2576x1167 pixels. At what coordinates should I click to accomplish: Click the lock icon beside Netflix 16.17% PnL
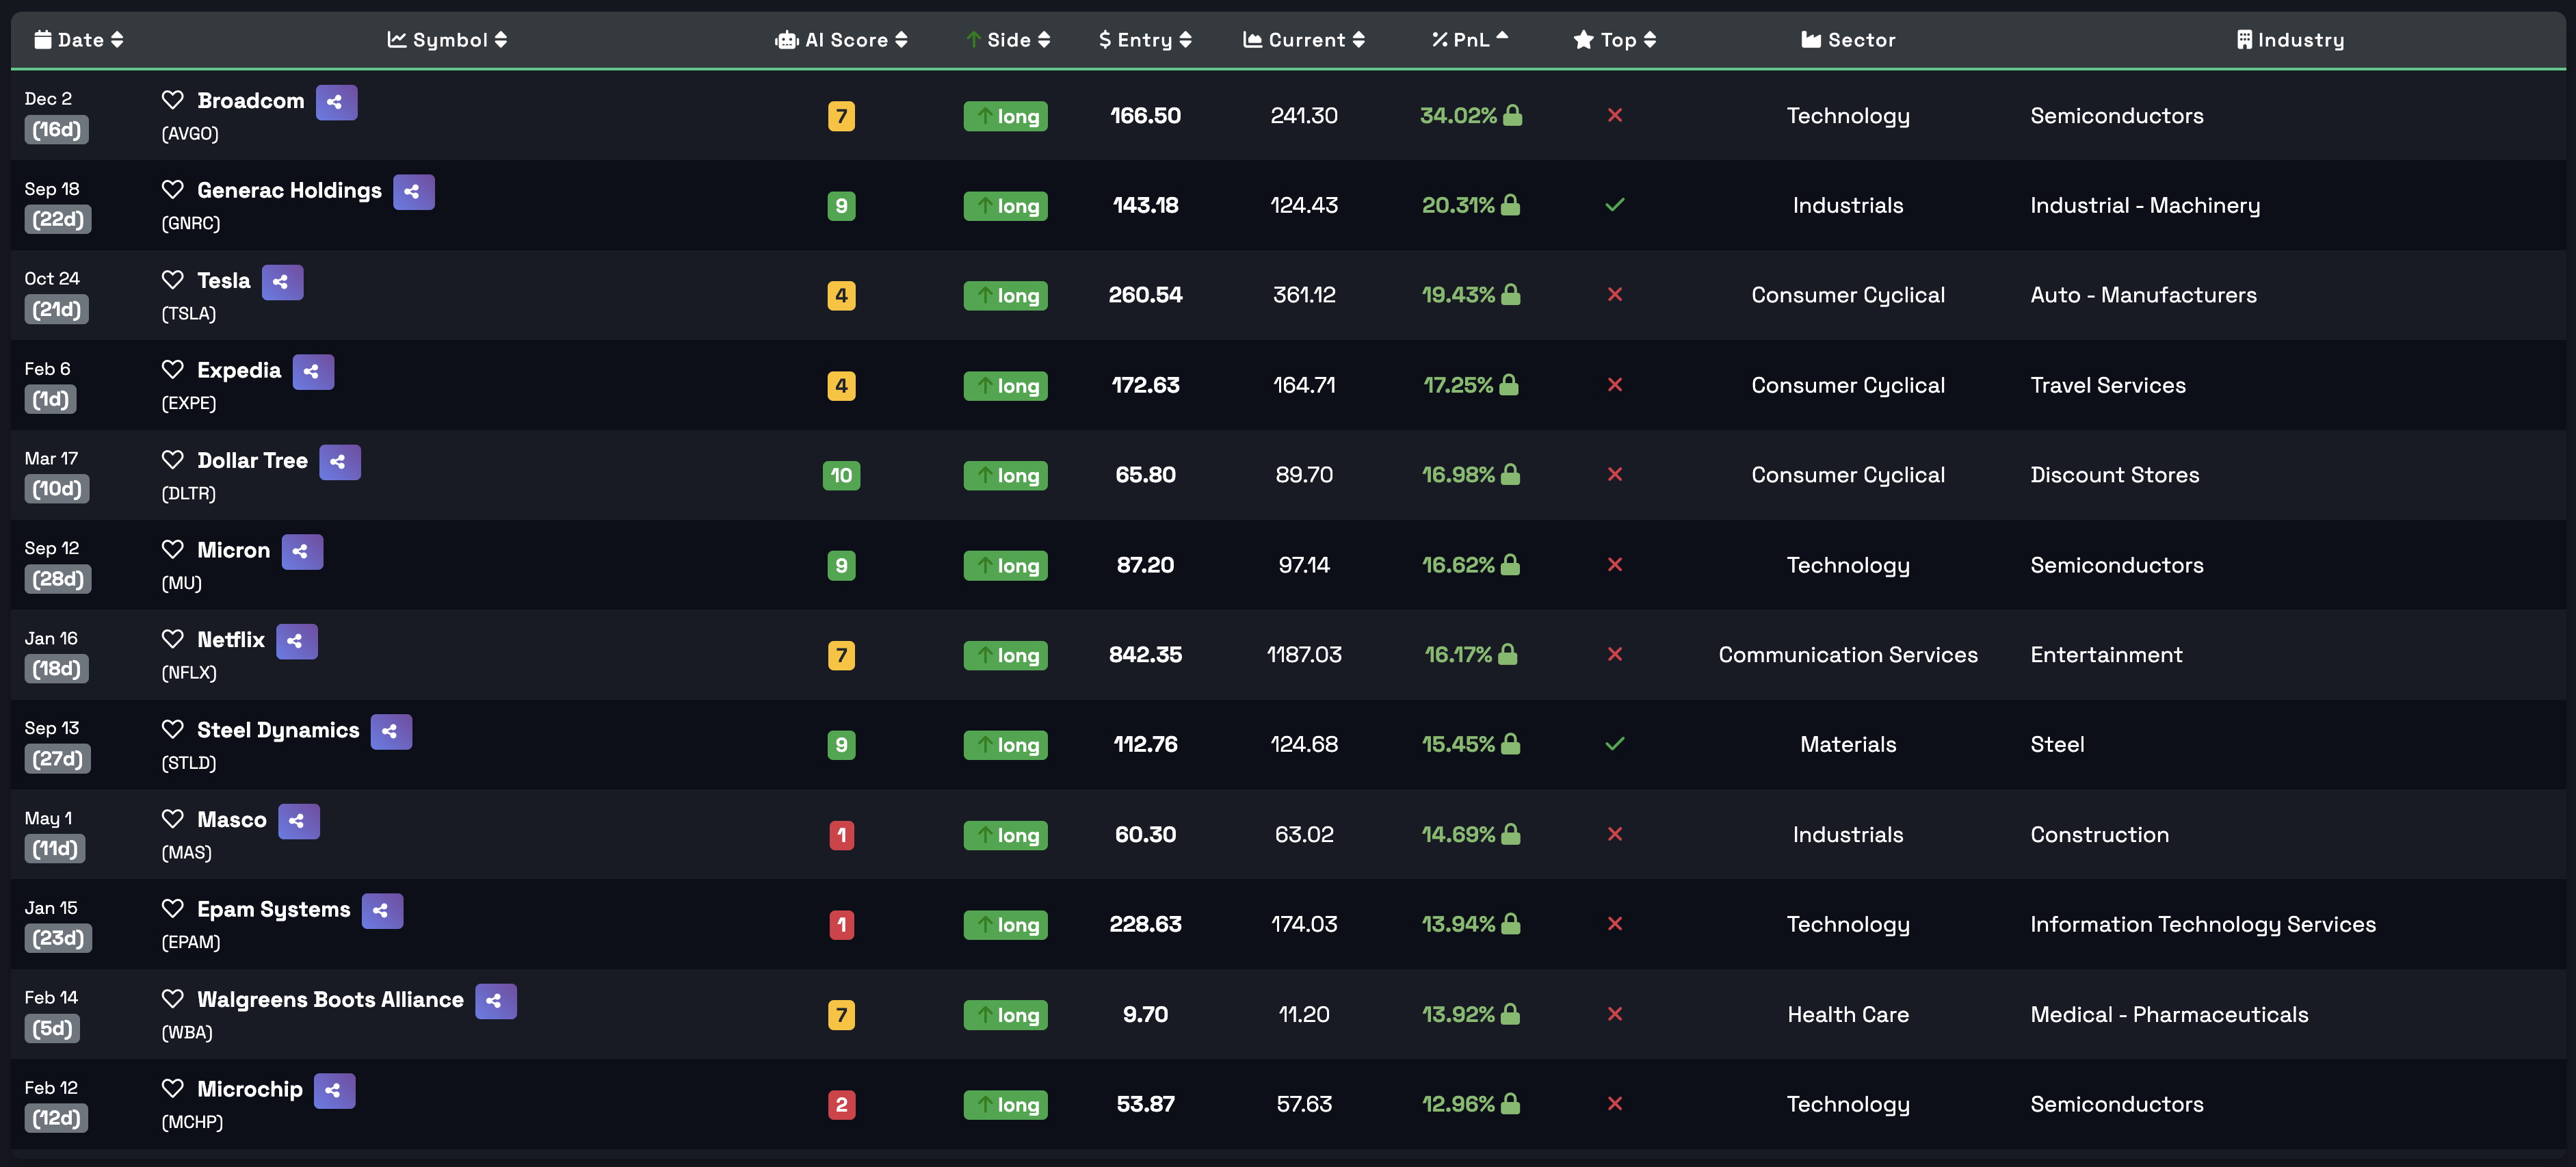[1508, 654]
